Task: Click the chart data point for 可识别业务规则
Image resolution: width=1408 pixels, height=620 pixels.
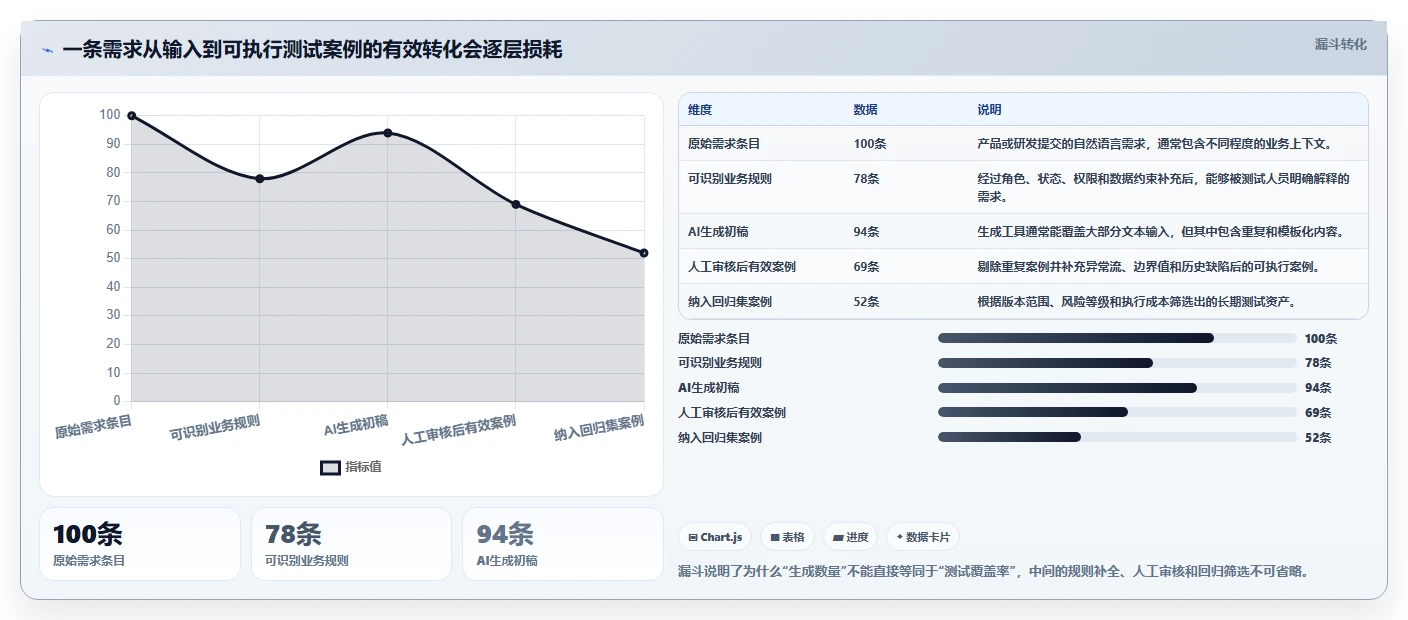Action: (259, 178)
